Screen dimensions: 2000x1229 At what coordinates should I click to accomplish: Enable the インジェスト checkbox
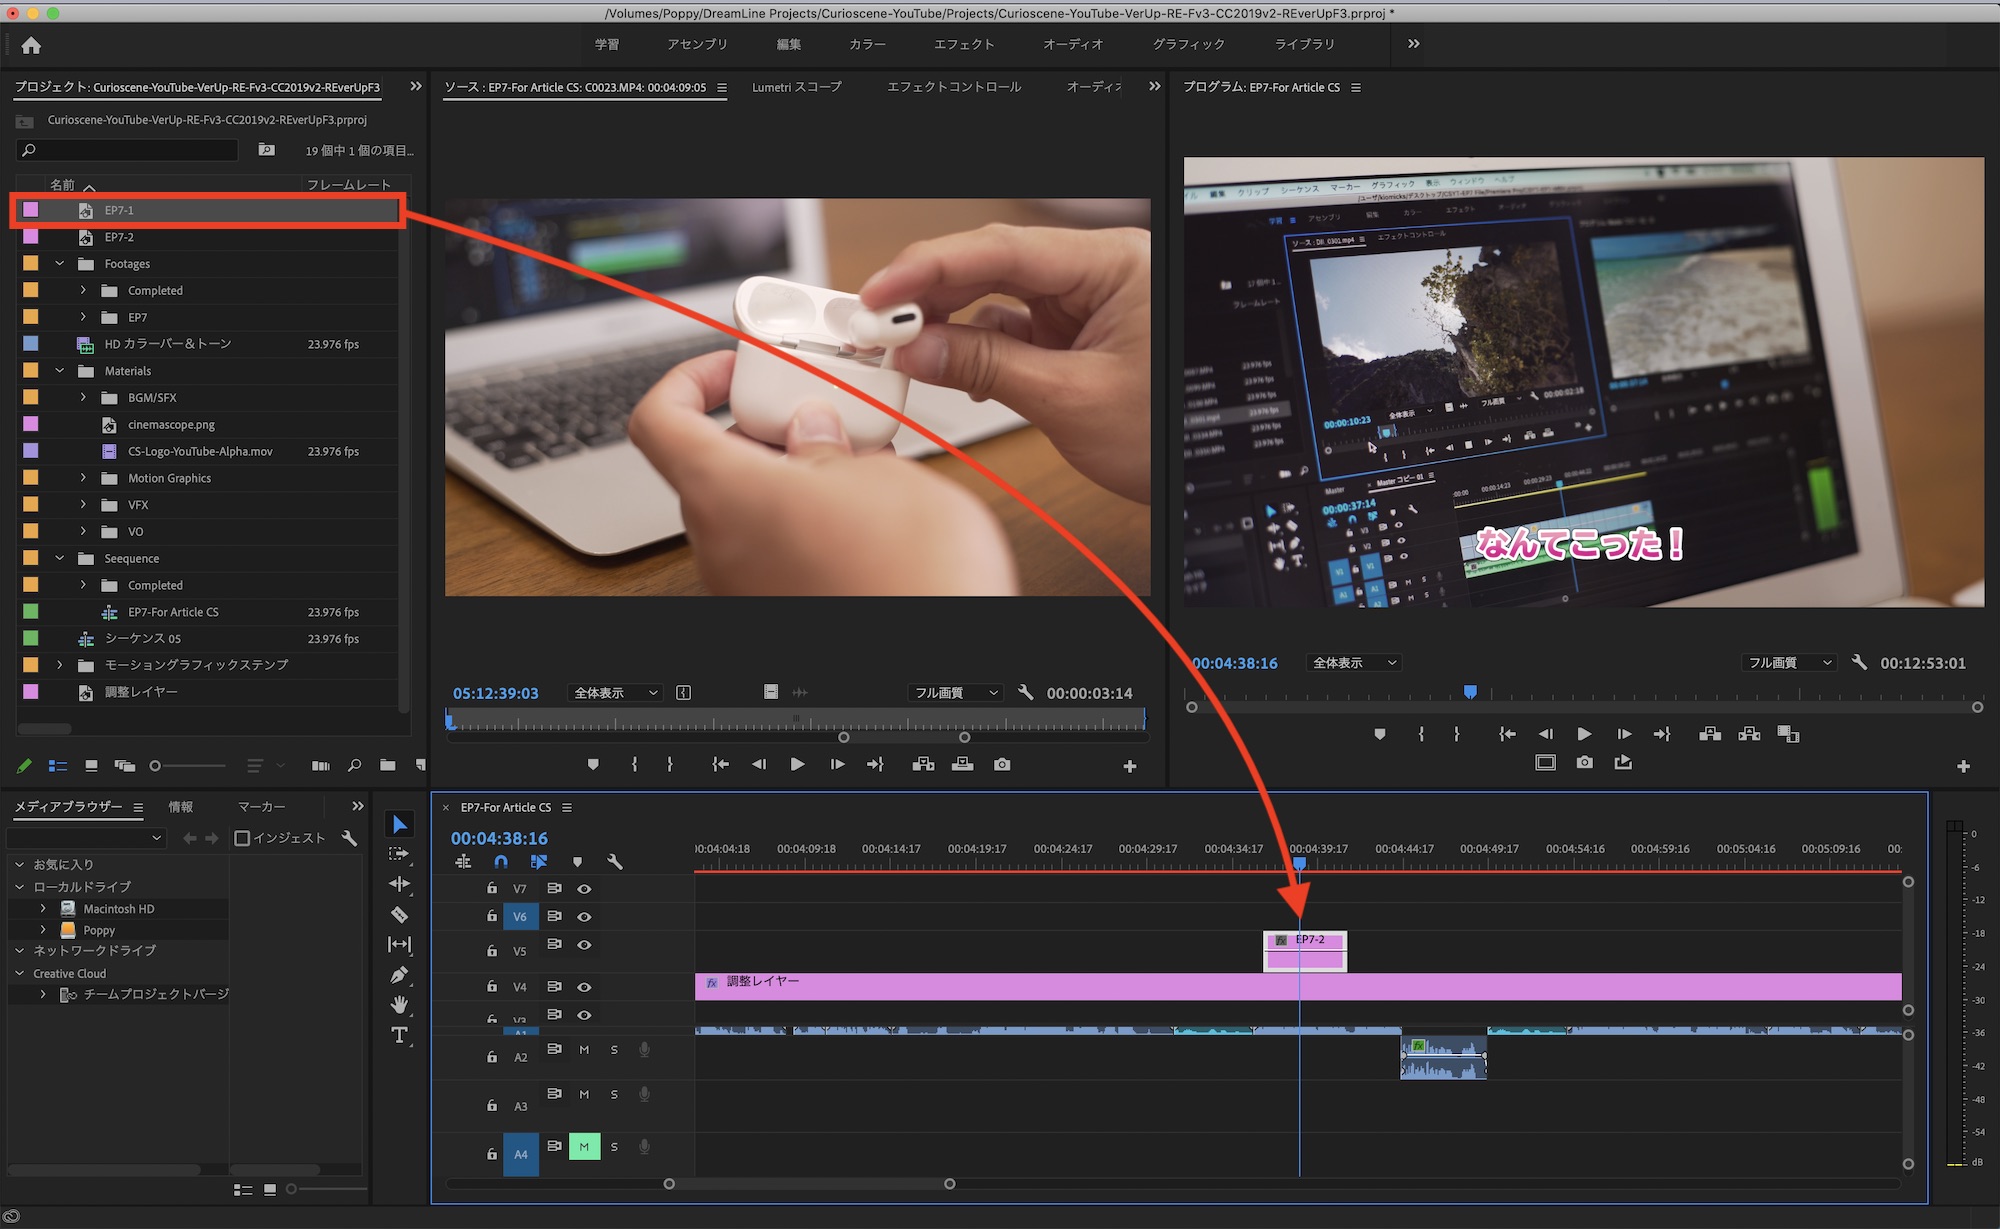242,838
